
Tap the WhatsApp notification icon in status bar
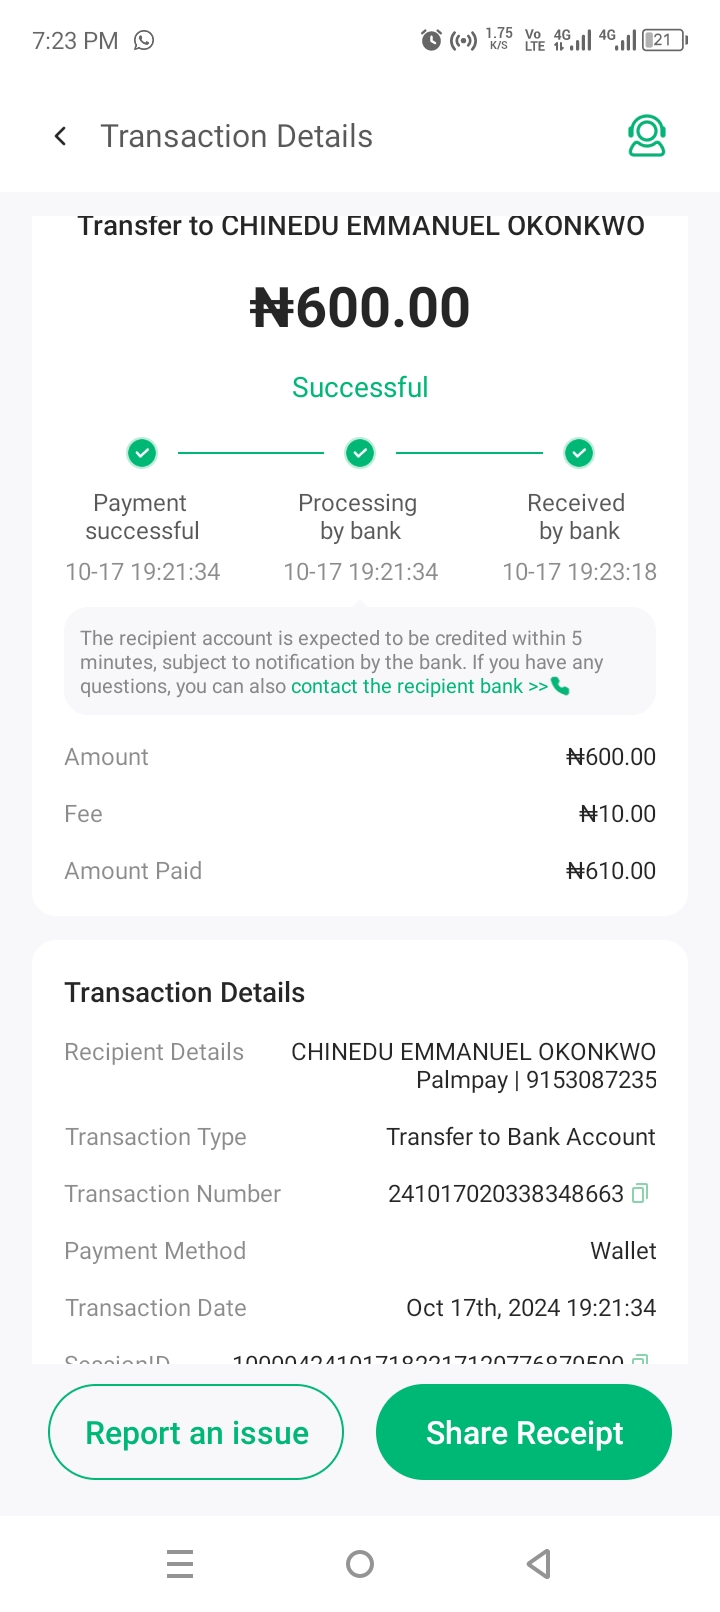point(145,40)
